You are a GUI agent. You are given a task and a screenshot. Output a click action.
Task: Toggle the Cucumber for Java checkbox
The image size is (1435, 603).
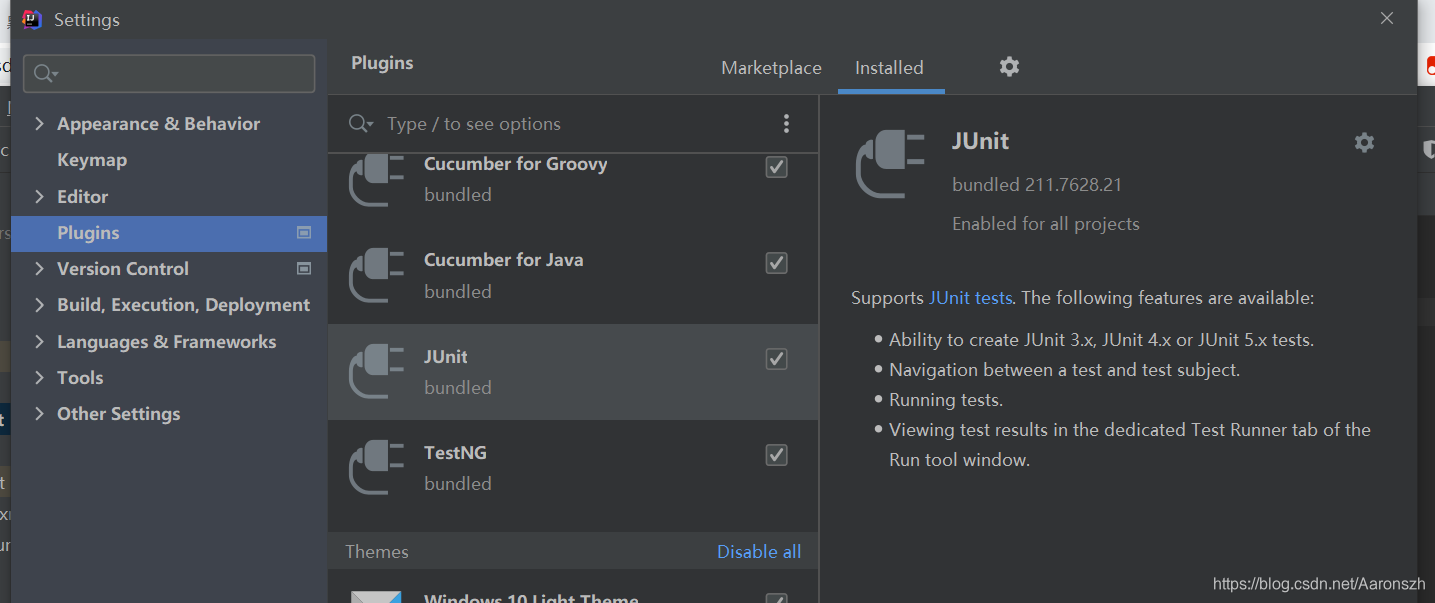776,263
